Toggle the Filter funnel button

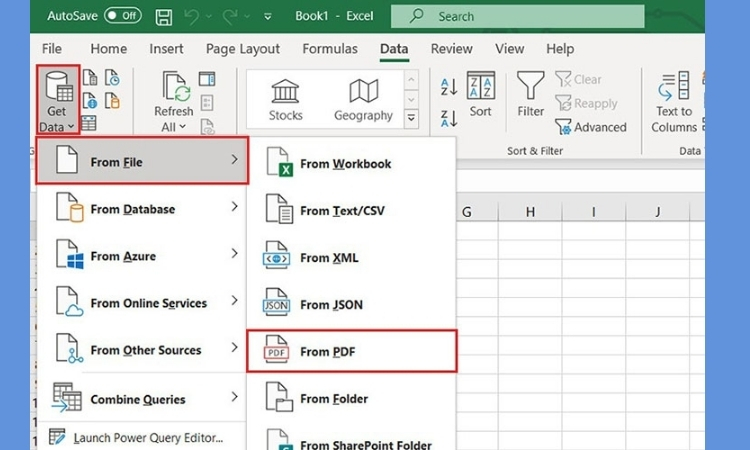(x=530, y=94)
